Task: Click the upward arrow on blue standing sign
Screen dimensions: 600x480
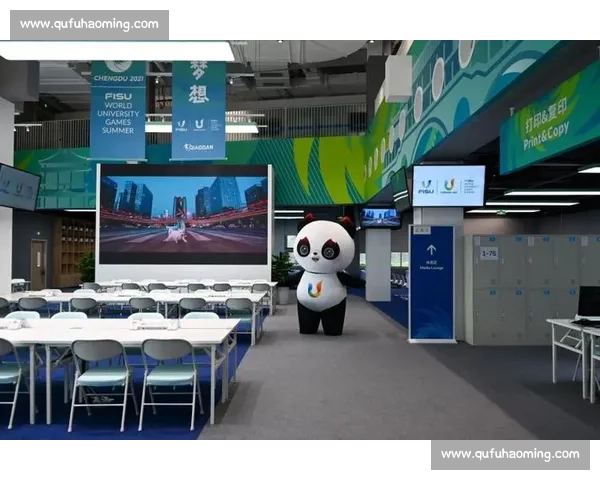Action: (431, 250)
